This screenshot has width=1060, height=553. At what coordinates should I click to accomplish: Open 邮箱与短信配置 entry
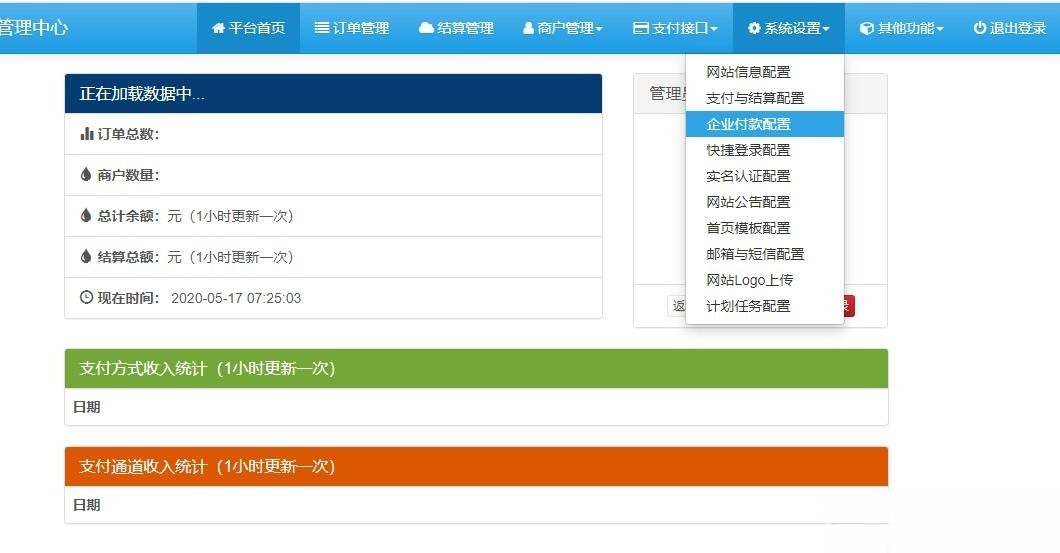point(755,254)
